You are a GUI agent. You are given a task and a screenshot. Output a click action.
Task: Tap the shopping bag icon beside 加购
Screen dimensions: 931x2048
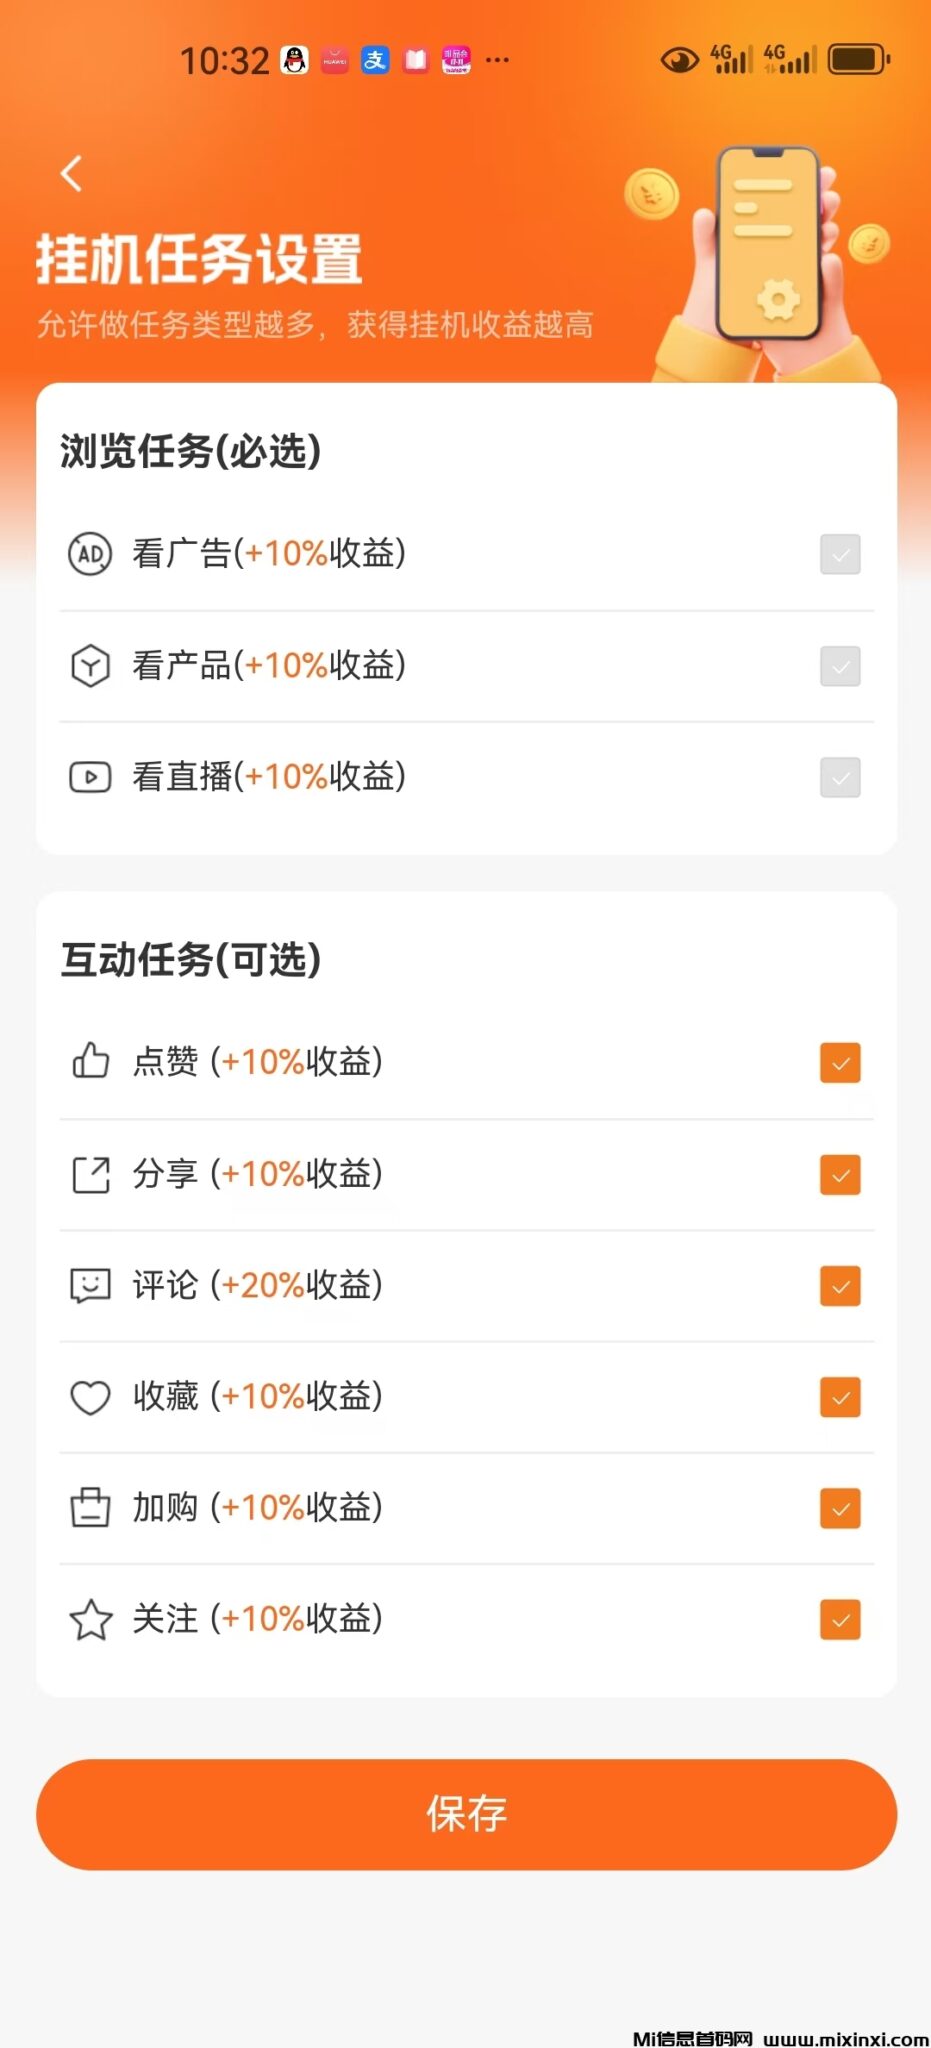pyautogui.click(x=90, y=1508)
